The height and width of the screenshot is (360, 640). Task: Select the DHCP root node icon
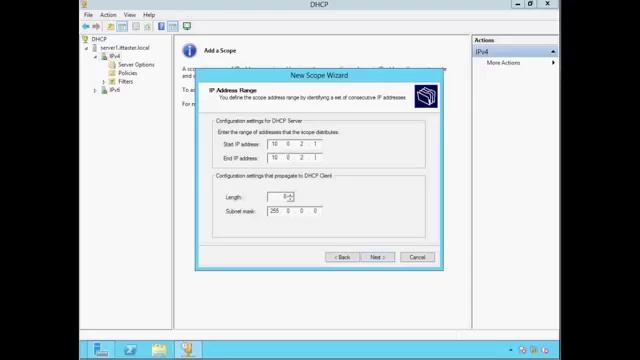click(x=85, y=39)
